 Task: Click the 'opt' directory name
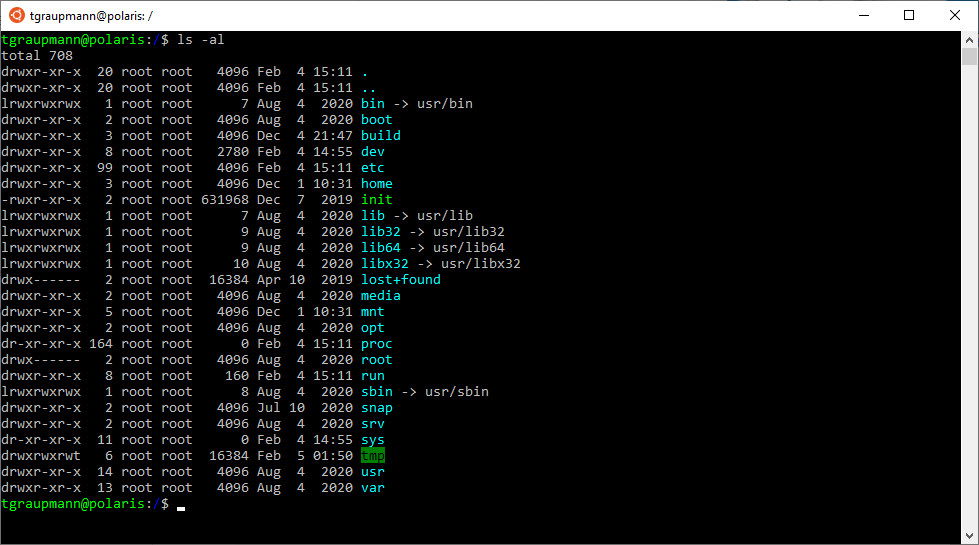pos(373,328)
